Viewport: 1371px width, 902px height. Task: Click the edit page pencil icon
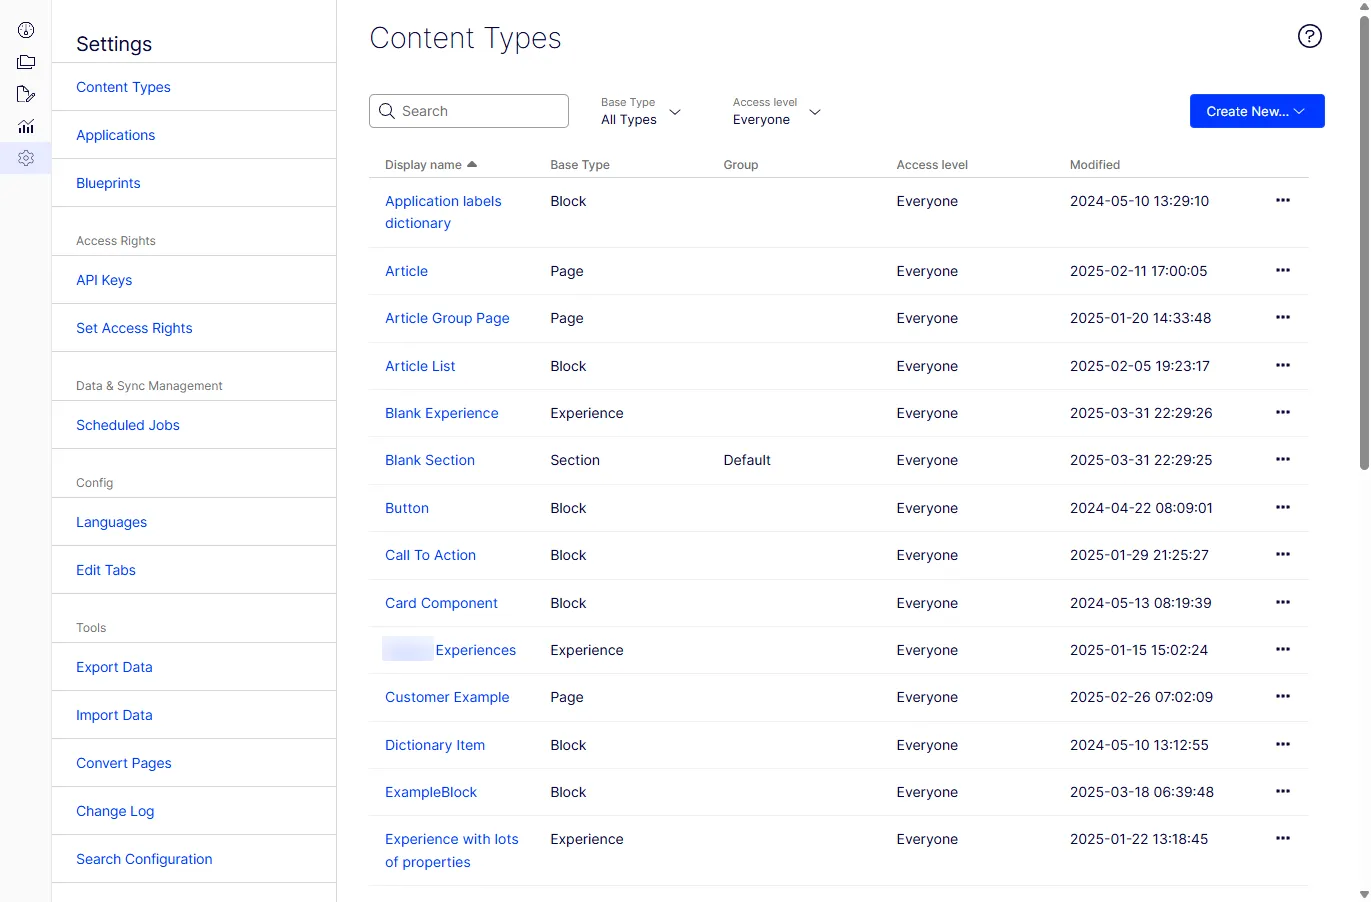point(26,94)
